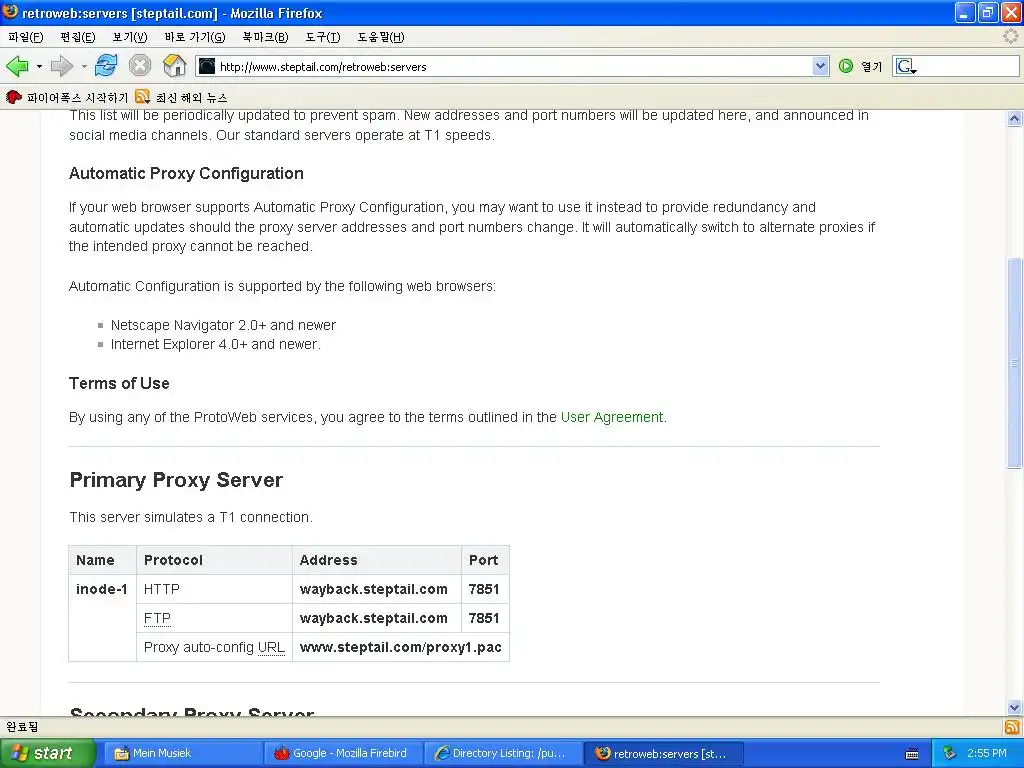Switch to Google - Mozilla Firebird taskbar item
Image resolution: width=1024 pixels, height=768 pixels.
pyautogui.click(x=342, y=753)
